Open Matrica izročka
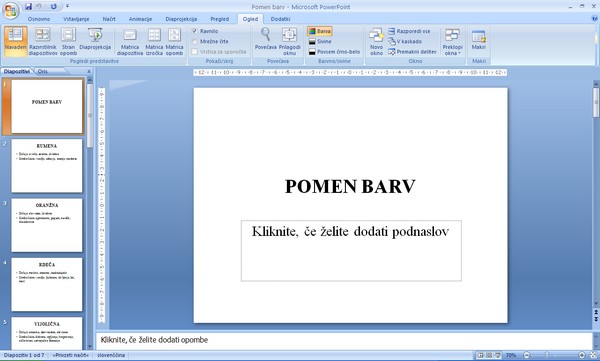 pos(154,41)
